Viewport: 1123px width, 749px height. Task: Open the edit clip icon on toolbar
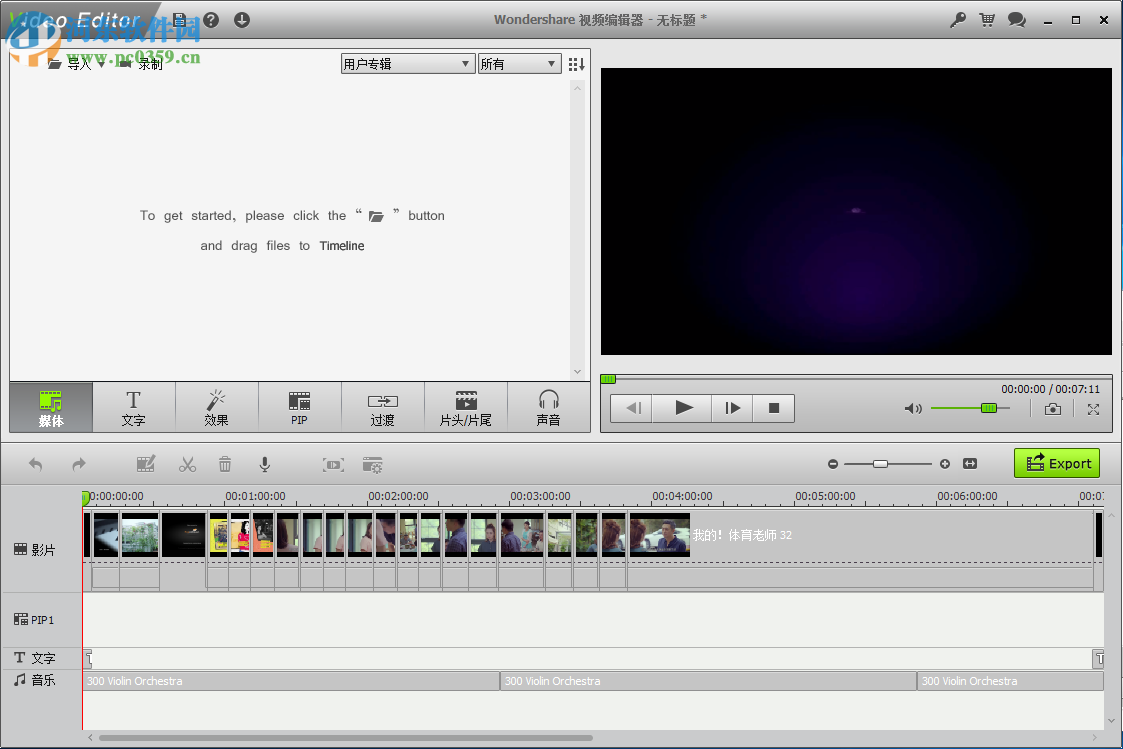(x=146, y=464)
